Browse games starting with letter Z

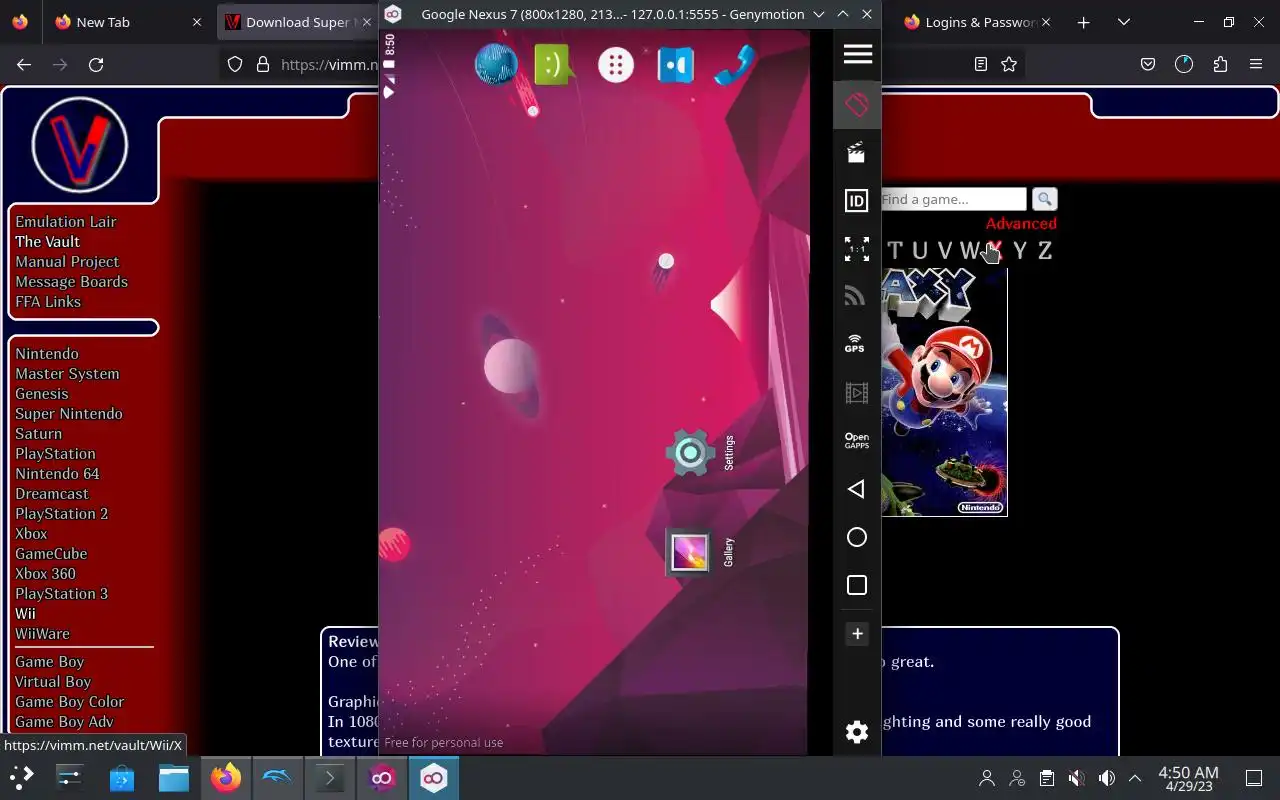pos(1045,251)
